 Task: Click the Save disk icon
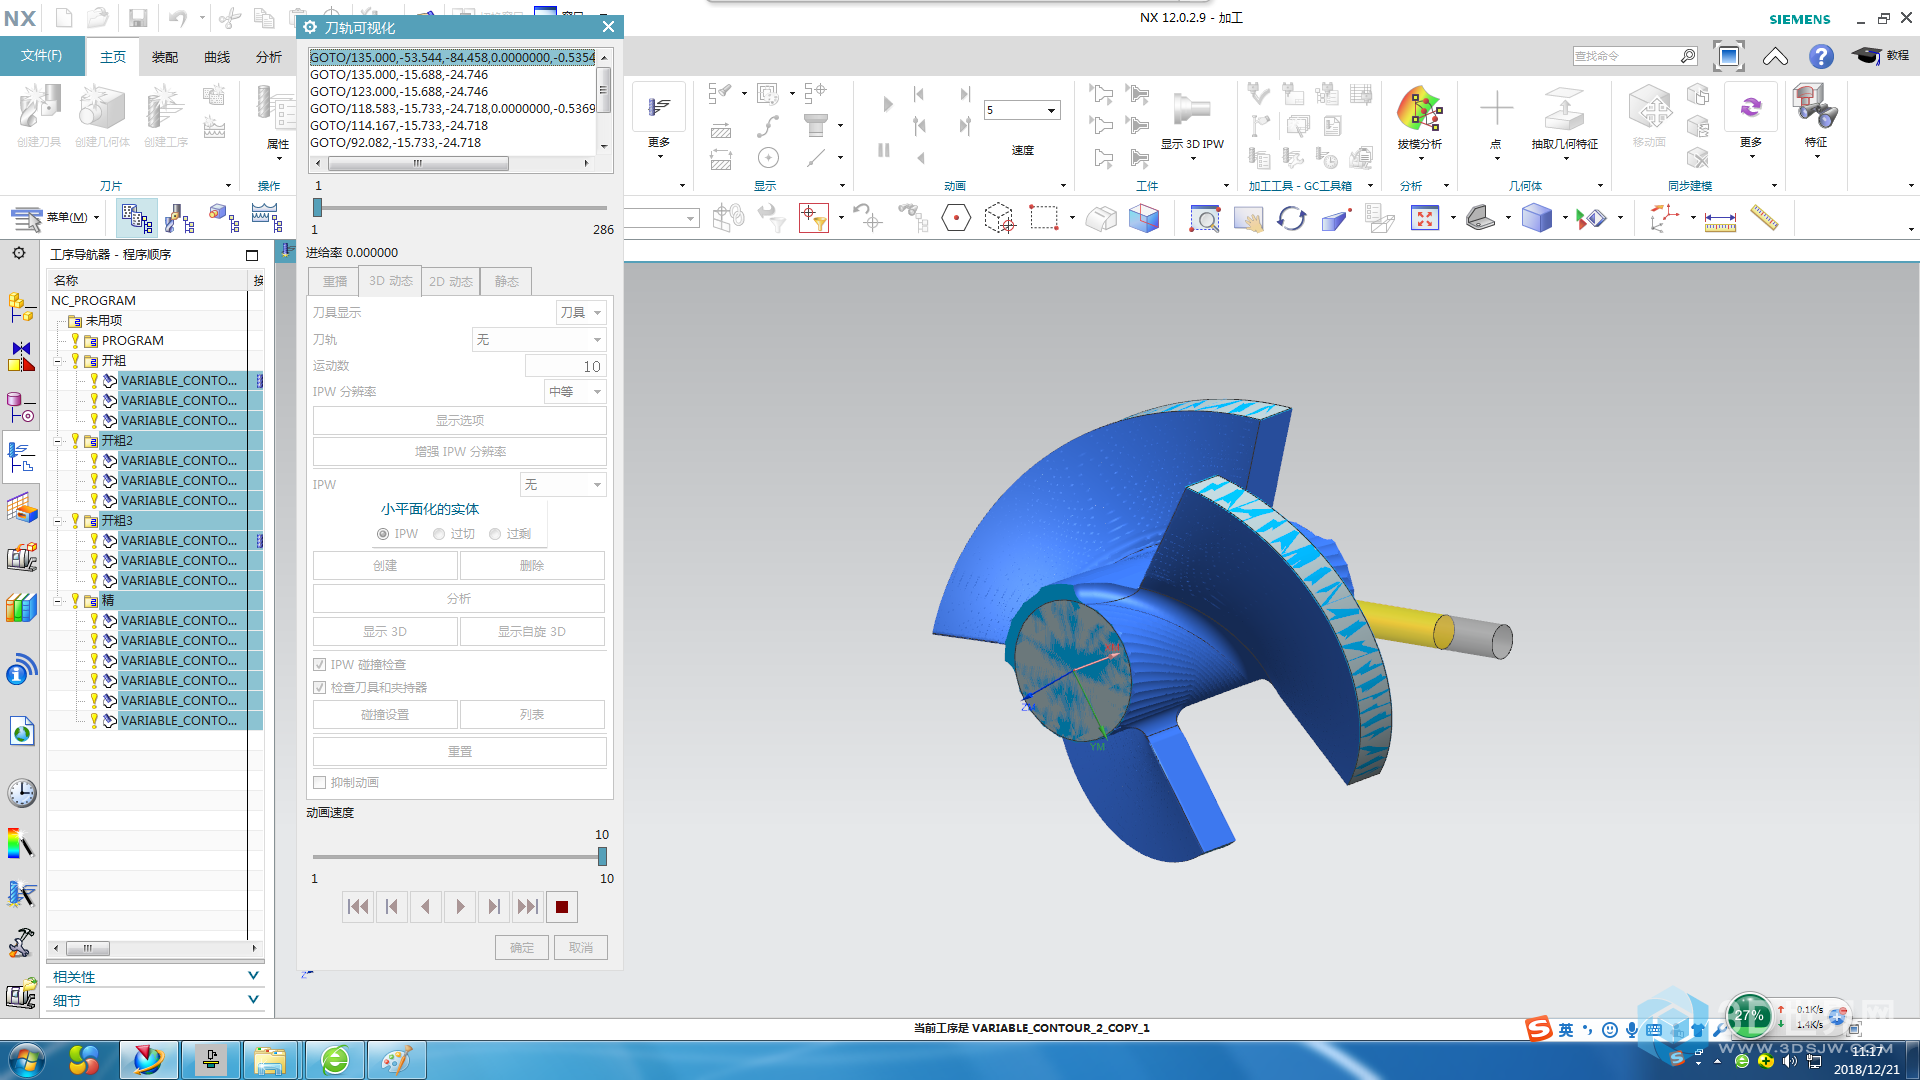pos(138,18)
